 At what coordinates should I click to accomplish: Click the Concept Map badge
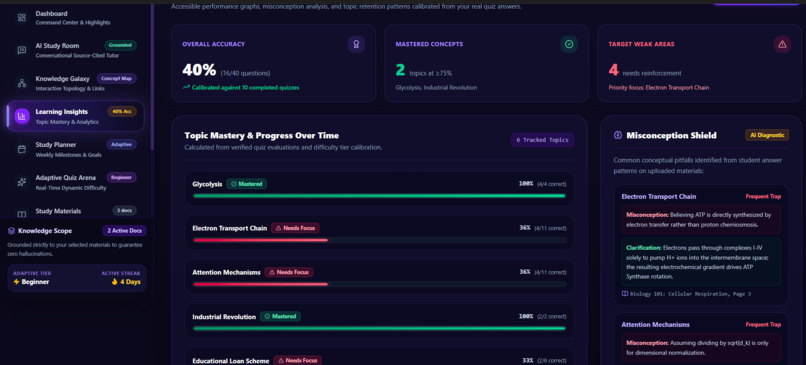click(x=117, y=78)
